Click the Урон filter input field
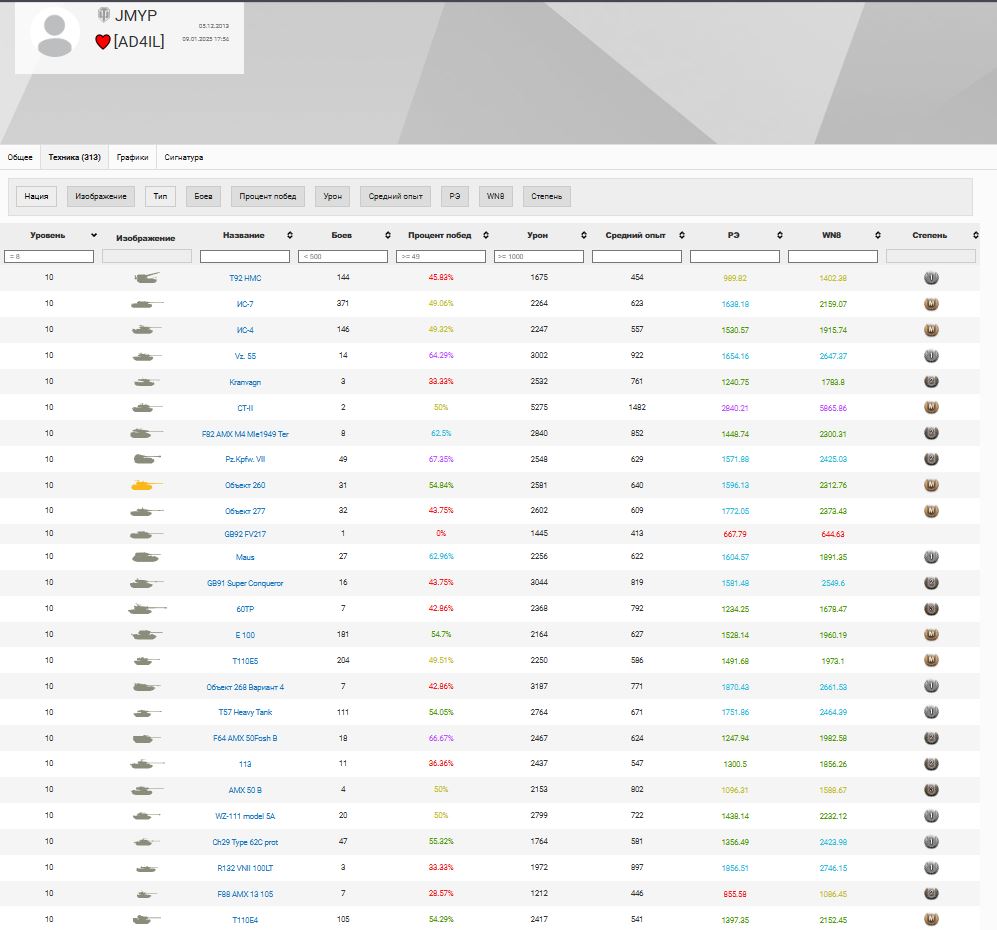Viewport: 997px width, 930px height. point(539,256)
